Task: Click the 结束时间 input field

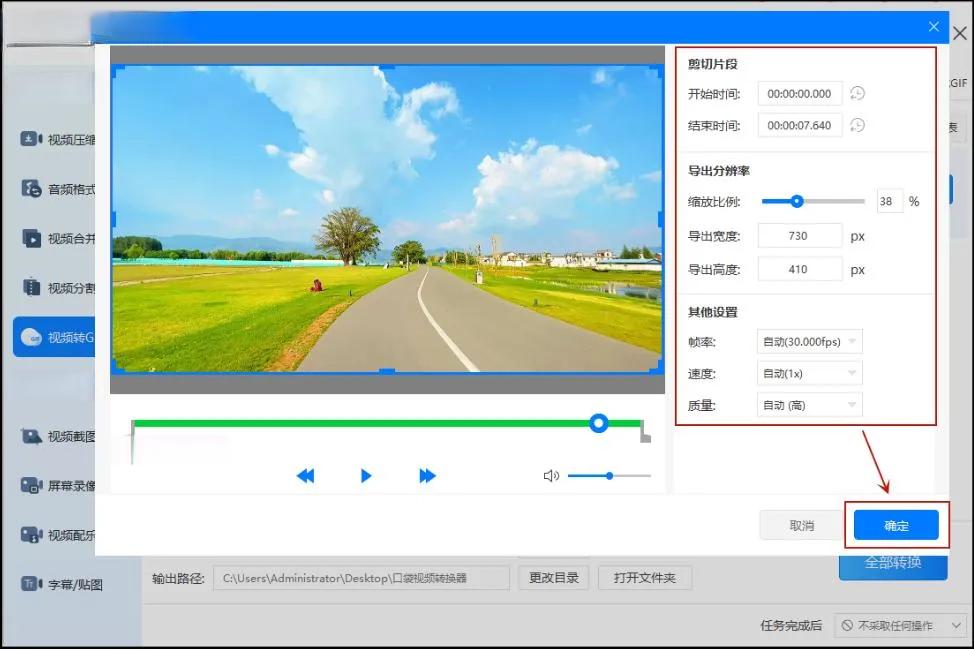Action: click(x=799, y=125)
